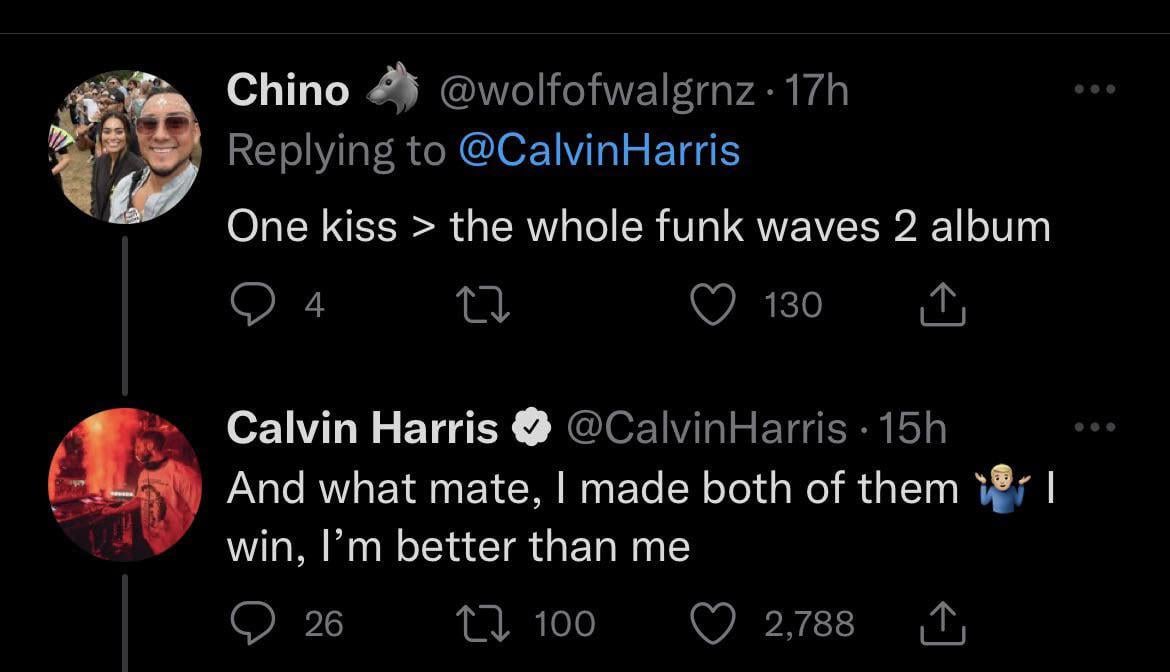Retweet Chino's tweet

pos(484,305)
